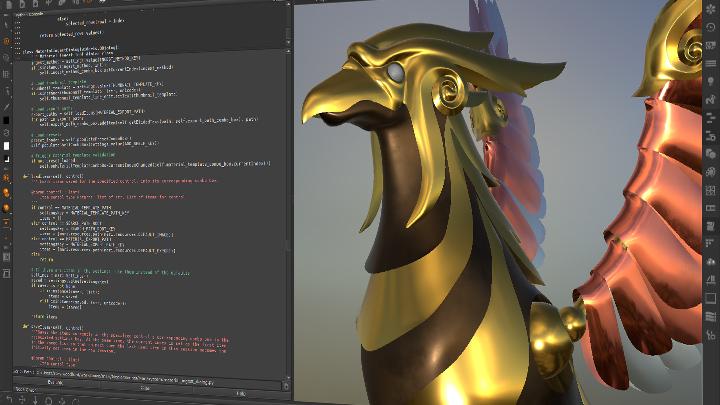The width and height of the screenshot is (720, 405).
Task: Click the grid icon in right toolbar
Action: pyautogui.click(x=710, y=187)
